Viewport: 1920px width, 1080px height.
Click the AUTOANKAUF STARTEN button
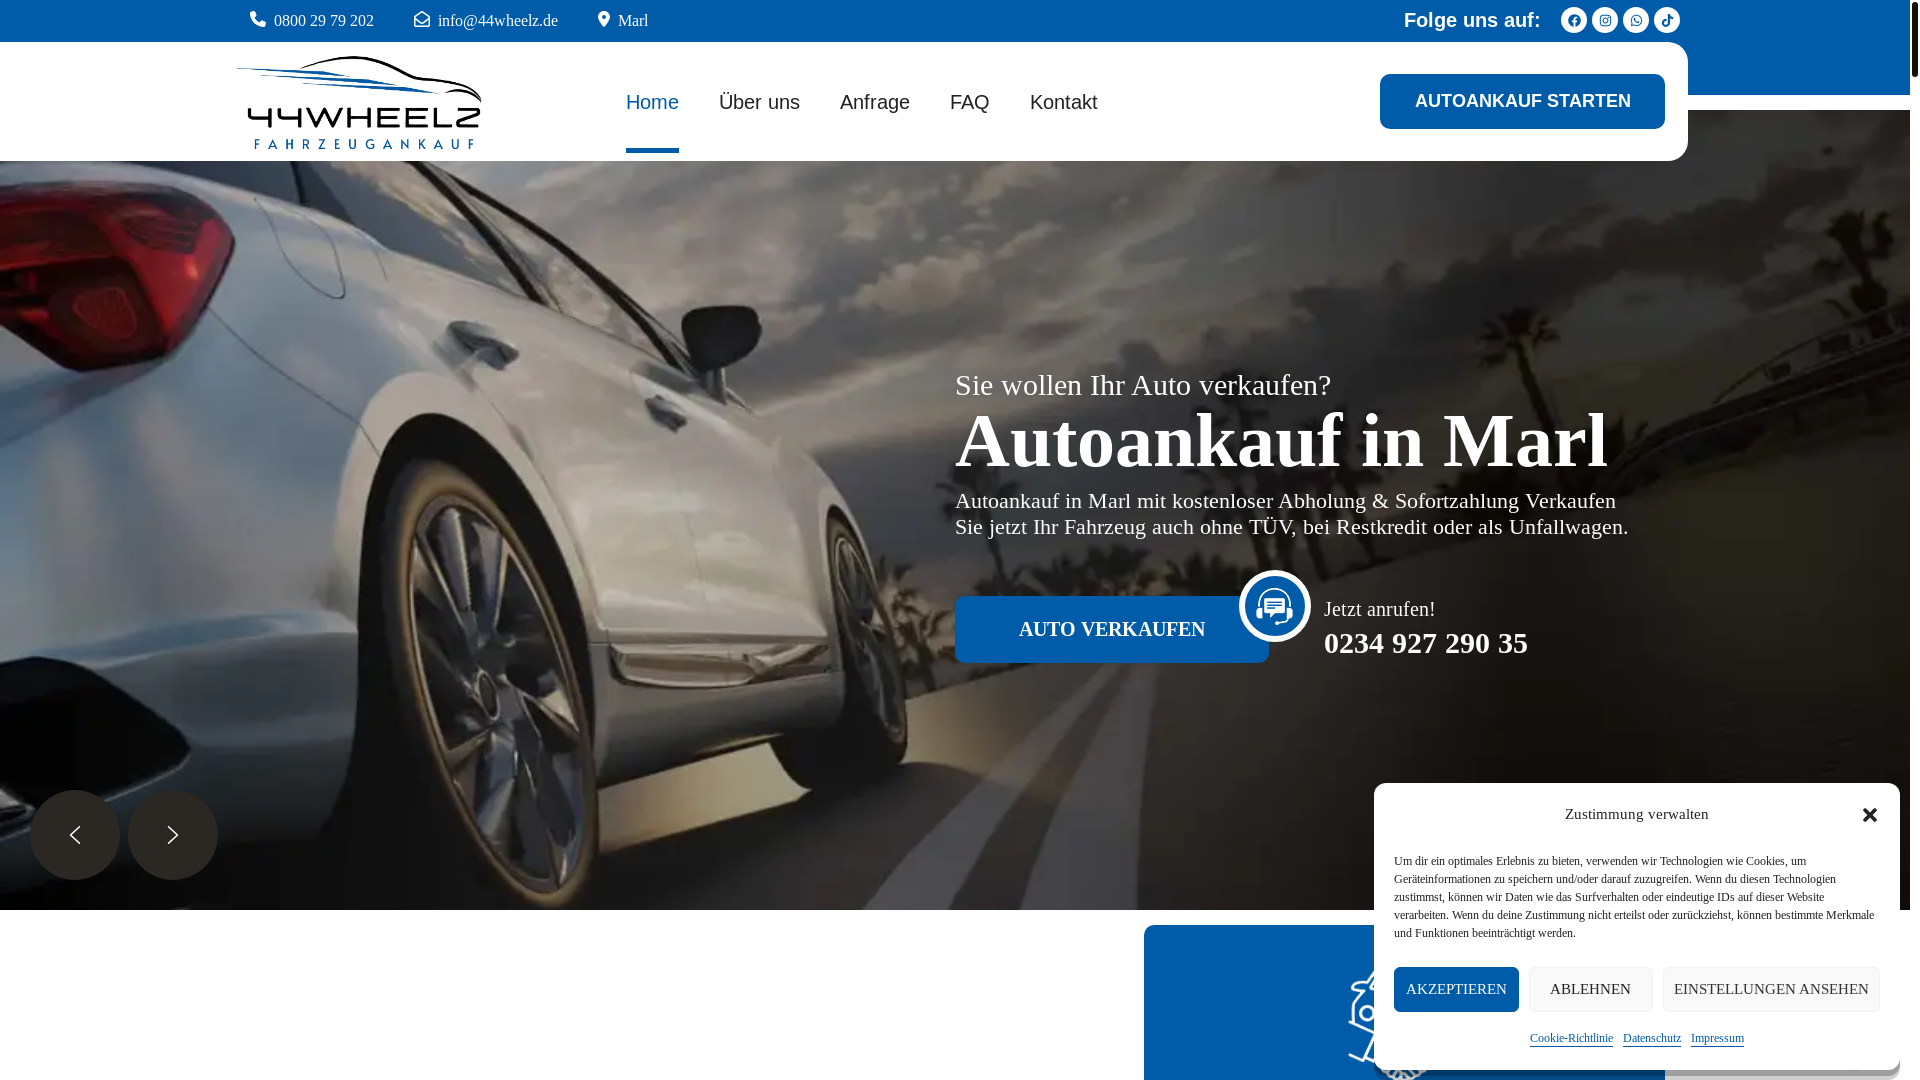[1522, 101]
